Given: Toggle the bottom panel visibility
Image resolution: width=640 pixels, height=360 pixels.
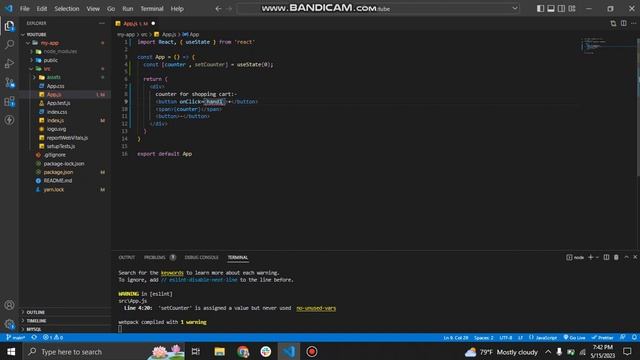Looking at the screenshot, I should 551,9.
